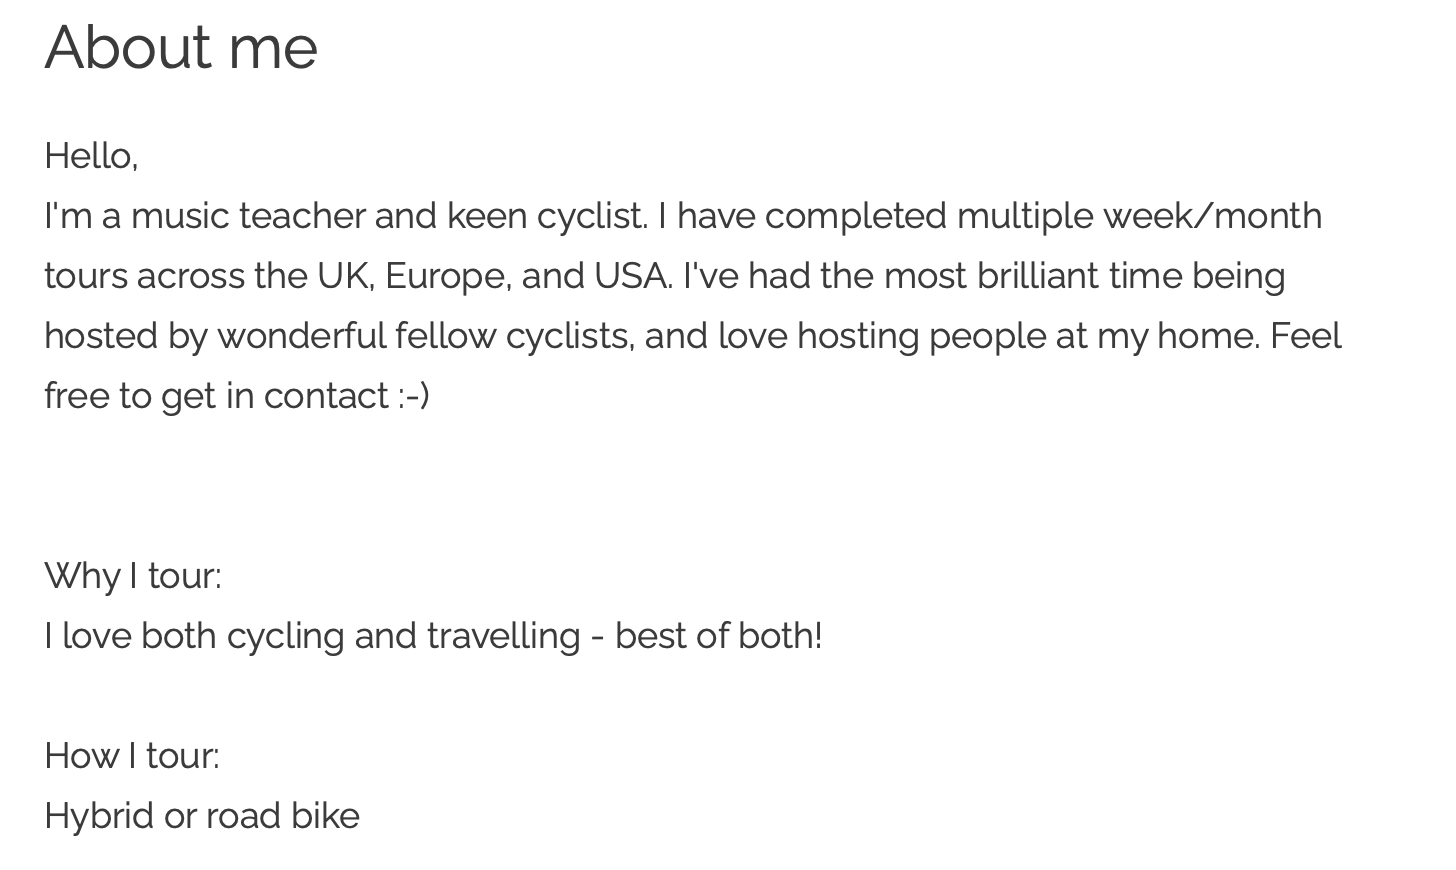Click the word "completed"
Image resolution: width=1456 pixels, height=870 pixels.
click(855, 216)
